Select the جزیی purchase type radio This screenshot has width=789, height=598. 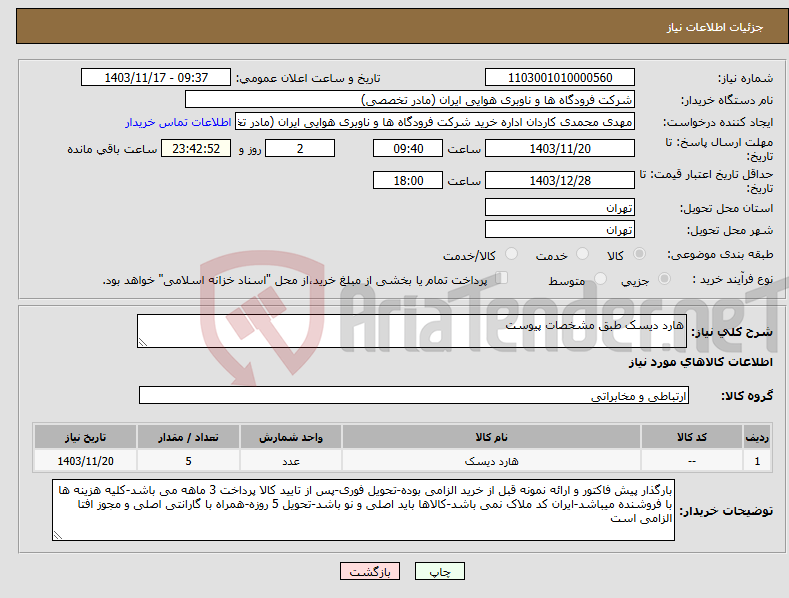coord(664,278)
